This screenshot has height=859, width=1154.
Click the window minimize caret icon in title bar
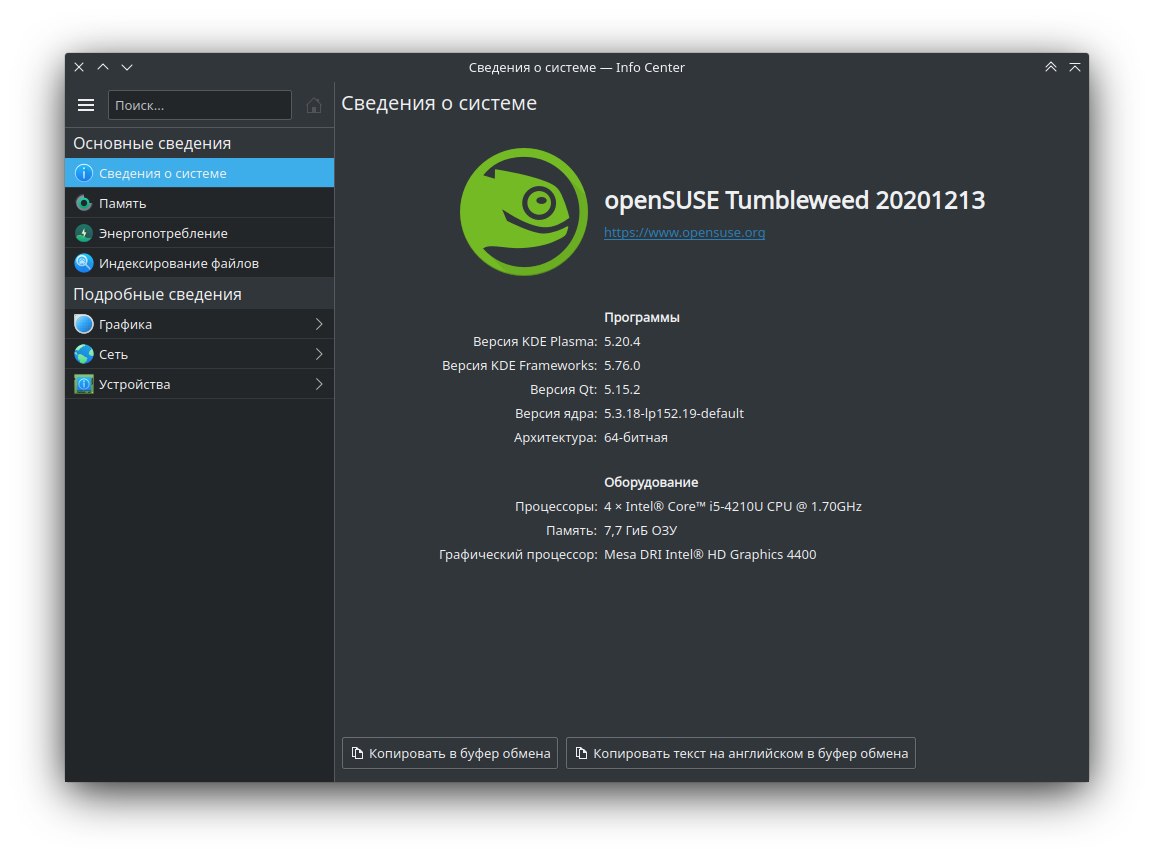[127, 67]
